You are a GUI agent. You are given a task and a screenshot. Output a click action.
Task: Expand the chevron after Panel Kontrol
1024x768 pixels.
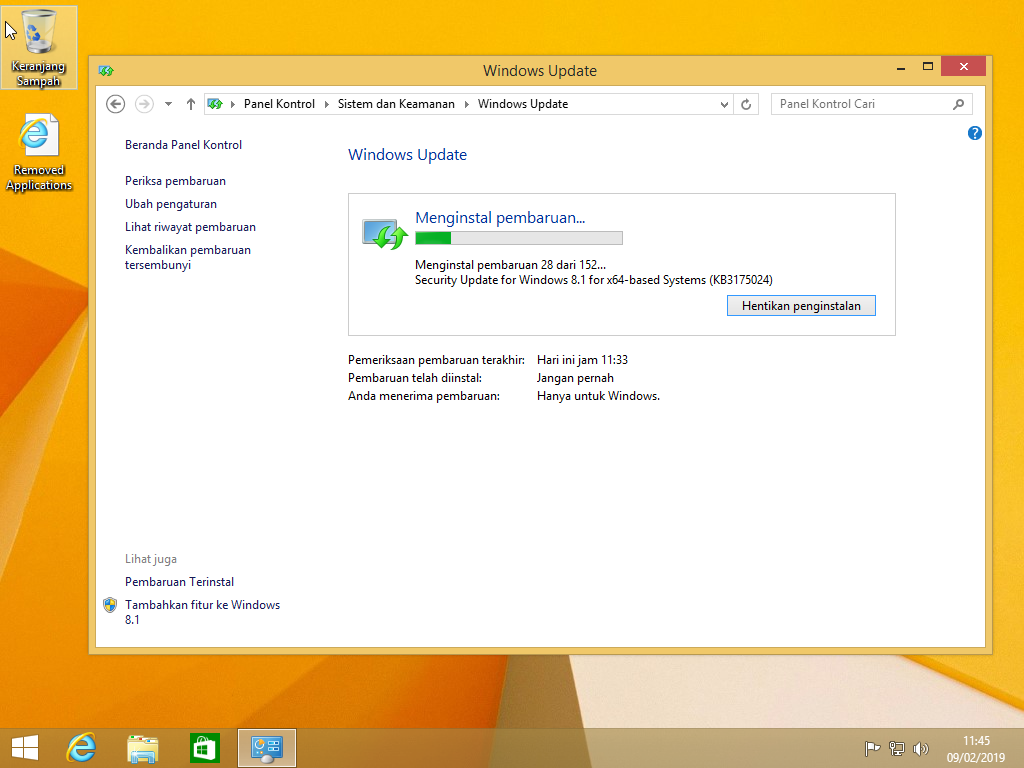(327, 104)
